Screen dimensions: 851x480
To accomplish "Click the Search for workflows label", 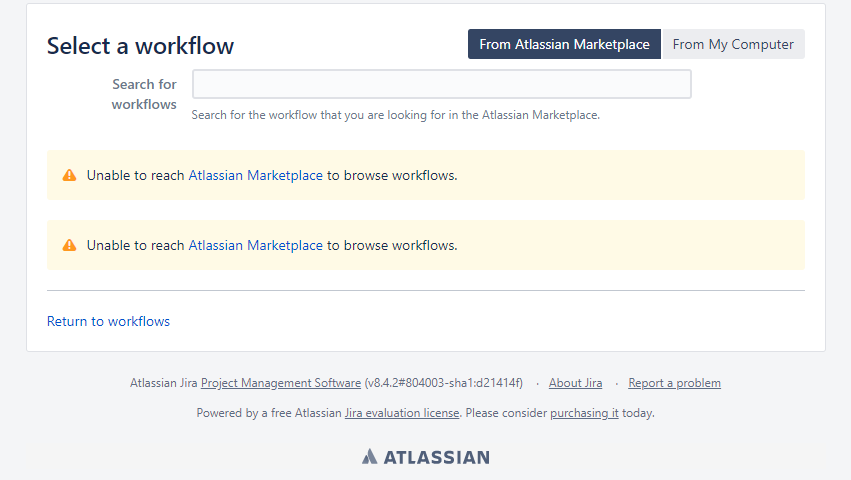I will click(144, 94).
